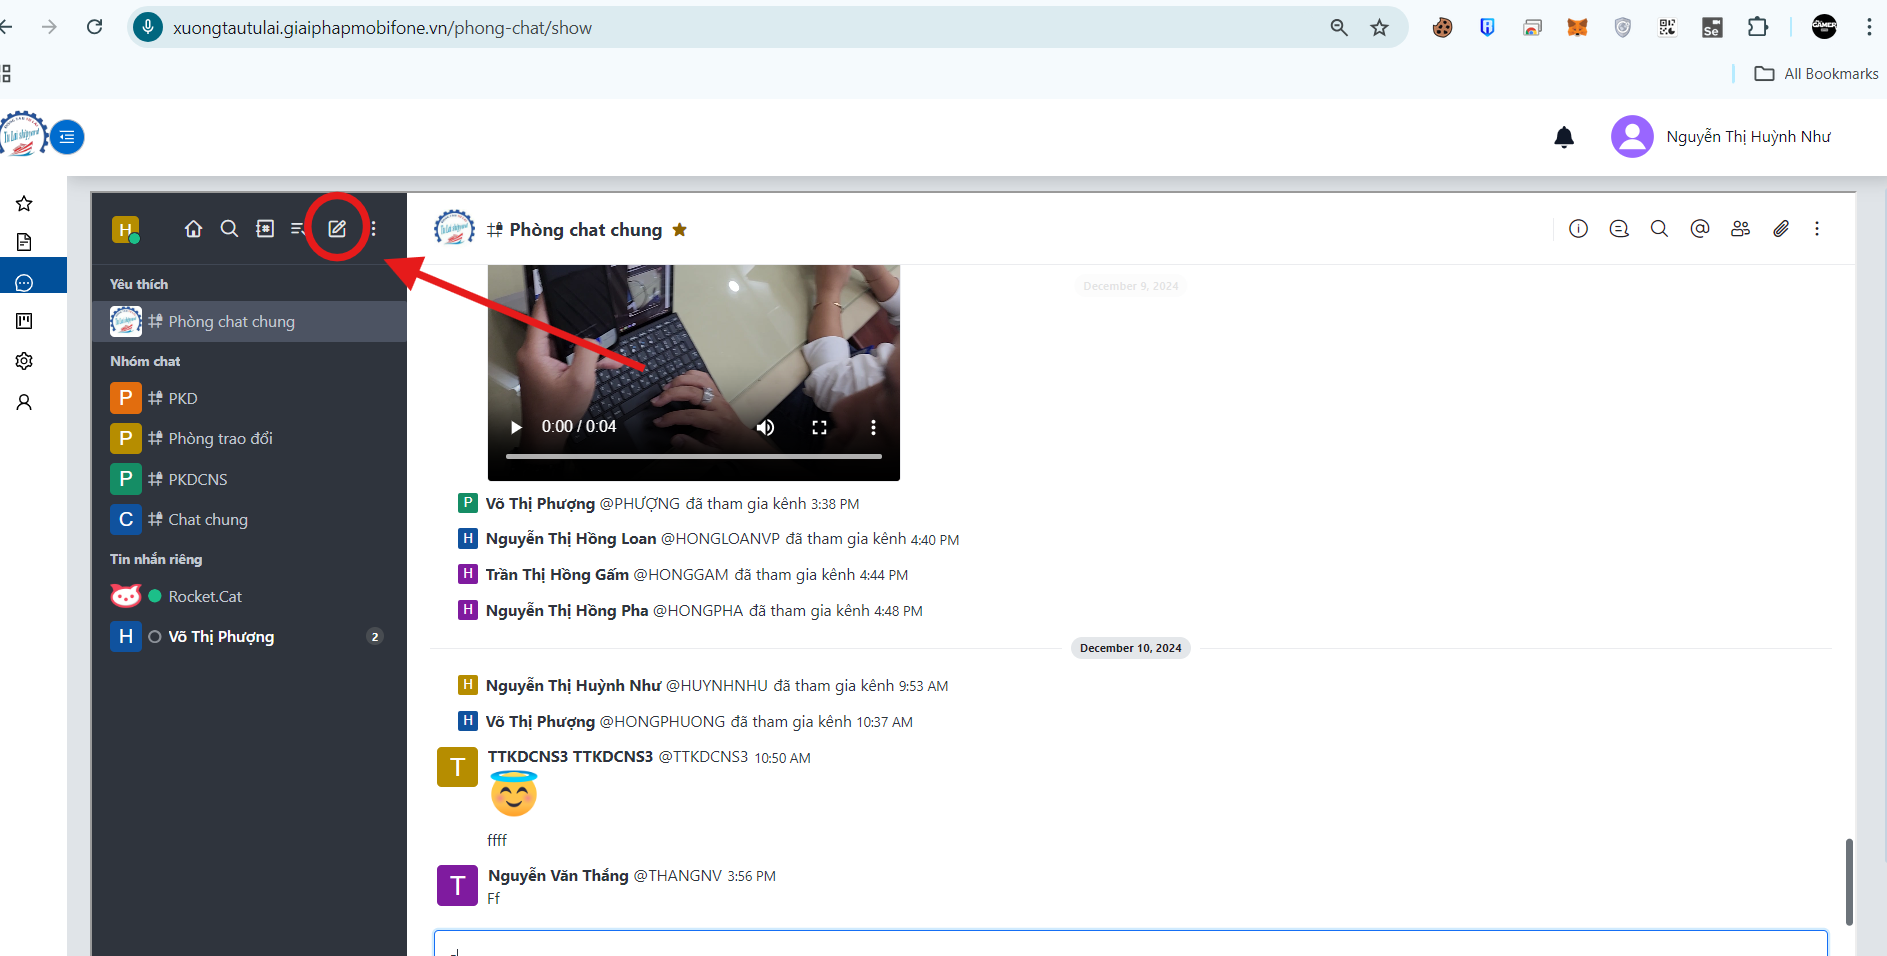This screenshot has width=1887, height=956.
Task: Open browser zoom magnifier icon in address bar
Action: pyautogui.click(x=1339, y=27)
